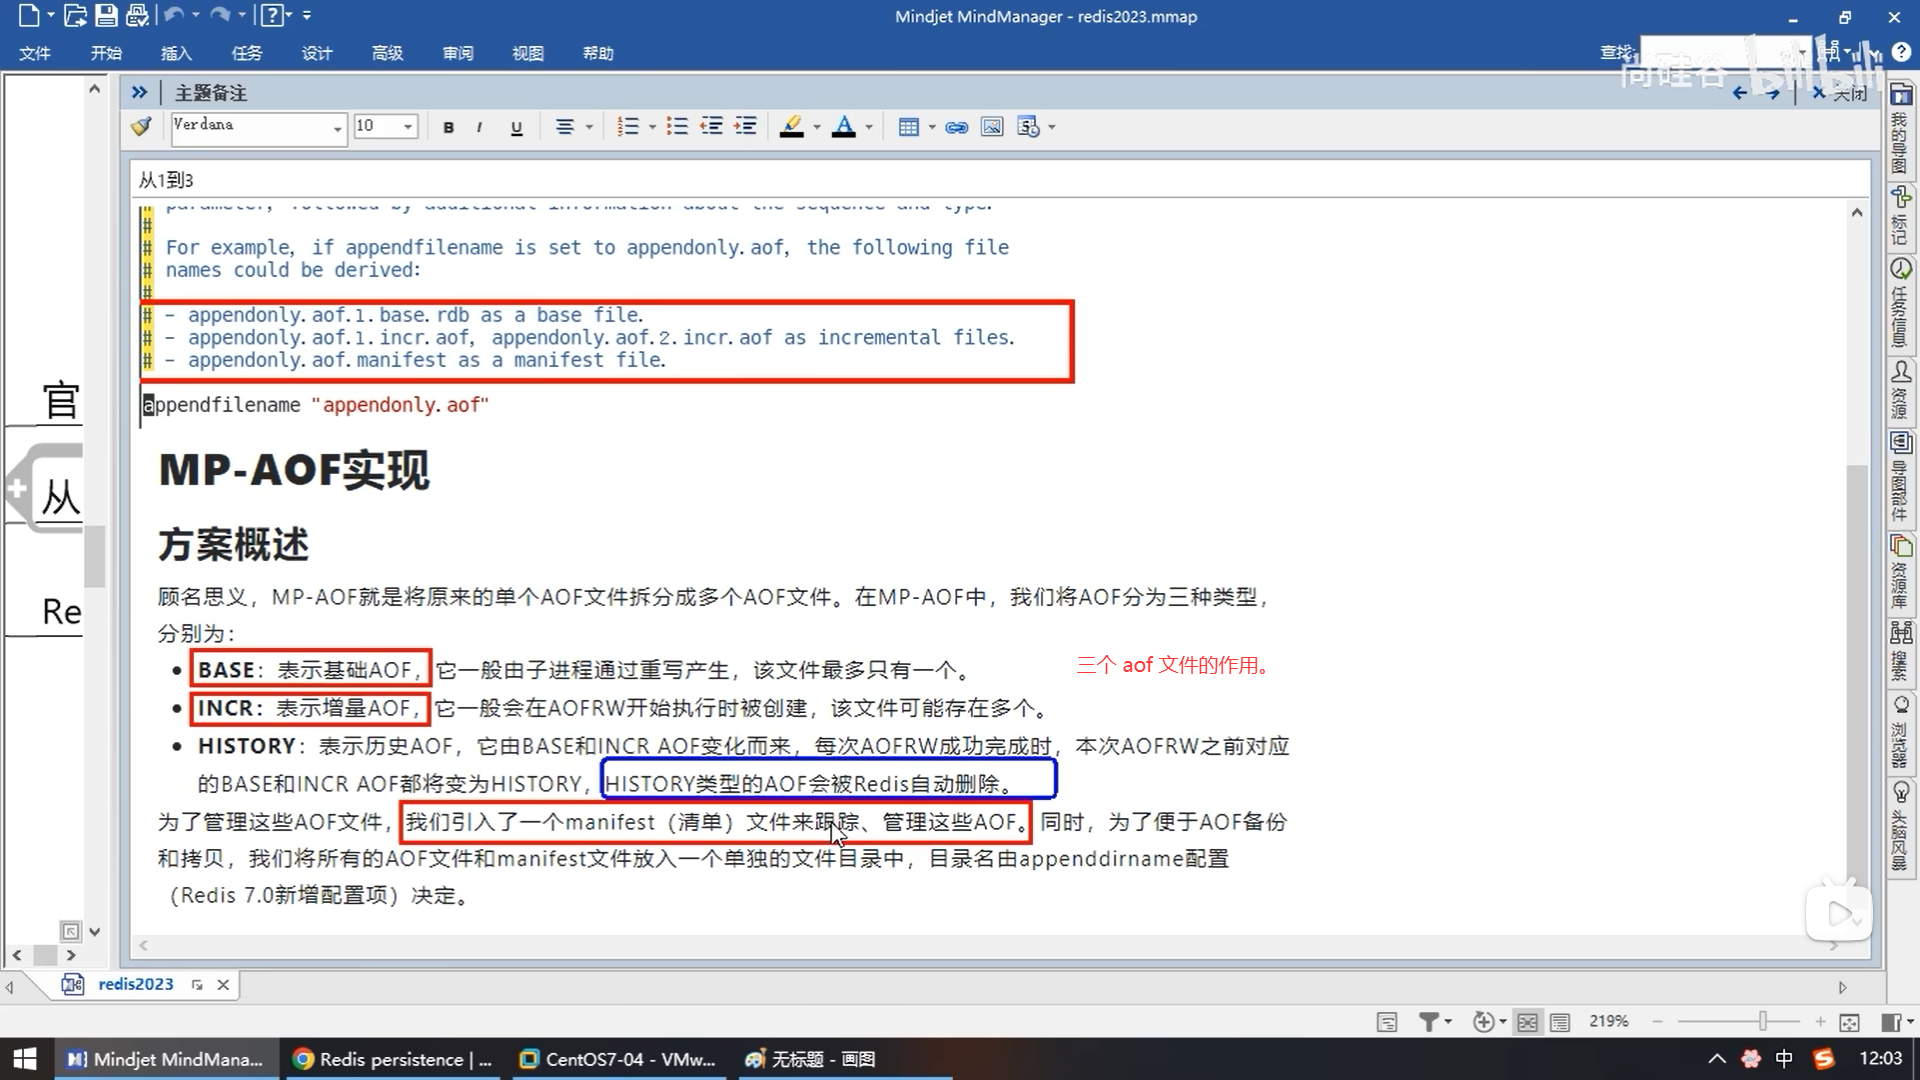Open Redis persistence Chrome taskbar item

[x=391, y=1059]
